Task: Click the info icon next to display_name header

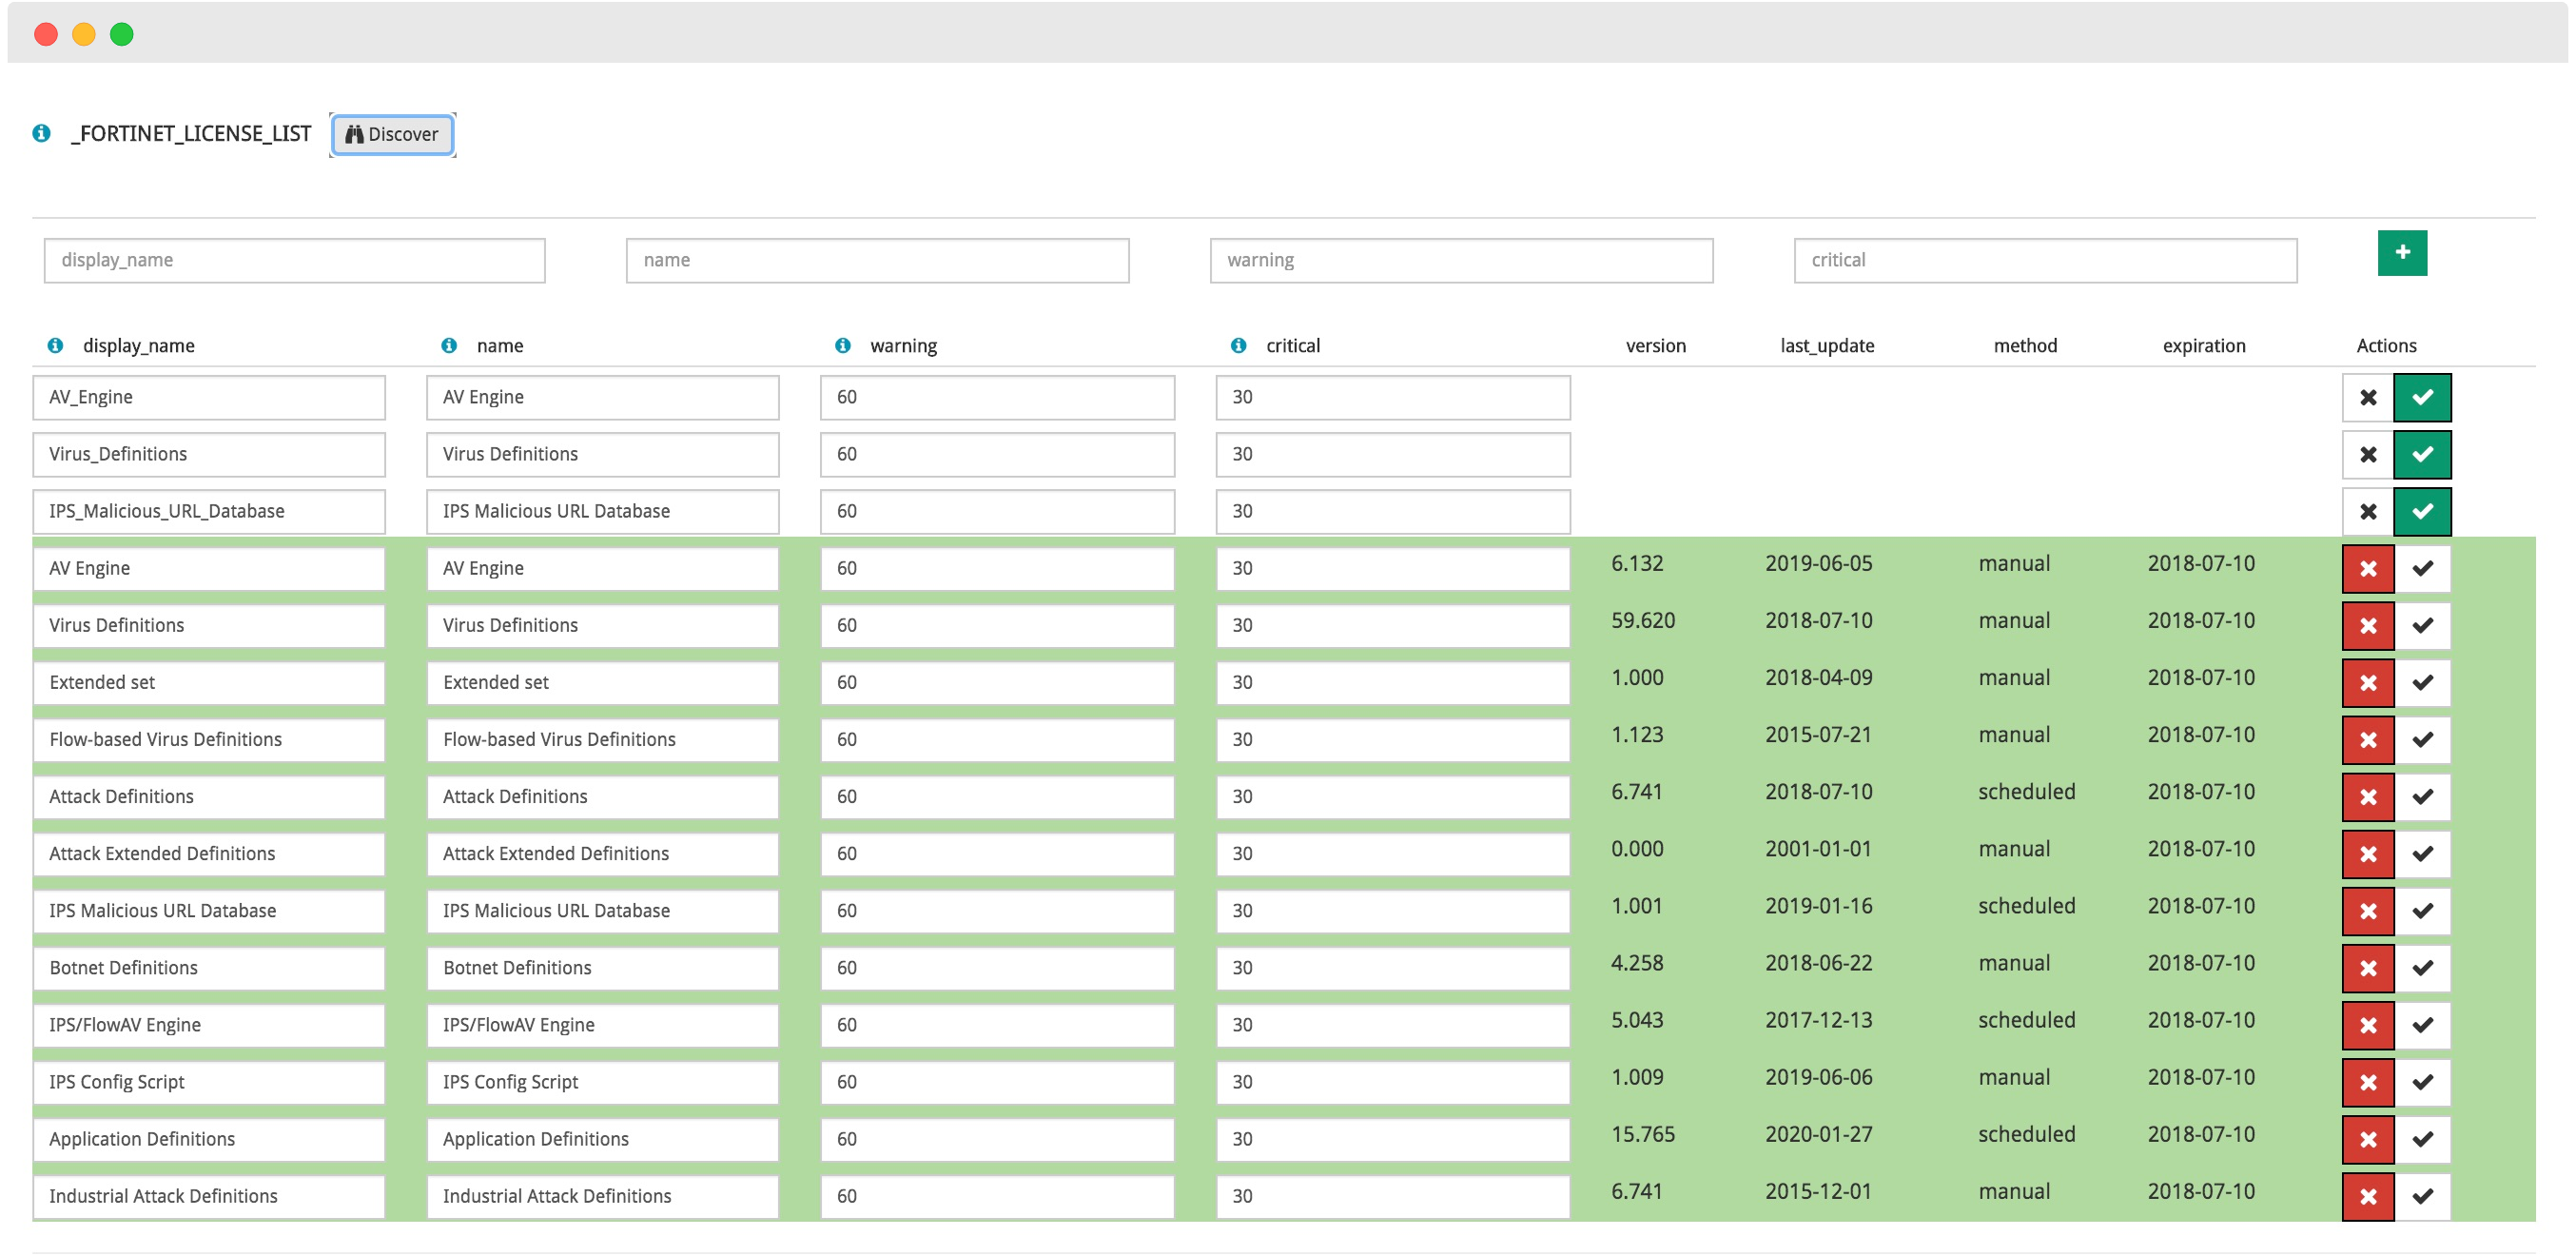Action: tap(56, 345)
